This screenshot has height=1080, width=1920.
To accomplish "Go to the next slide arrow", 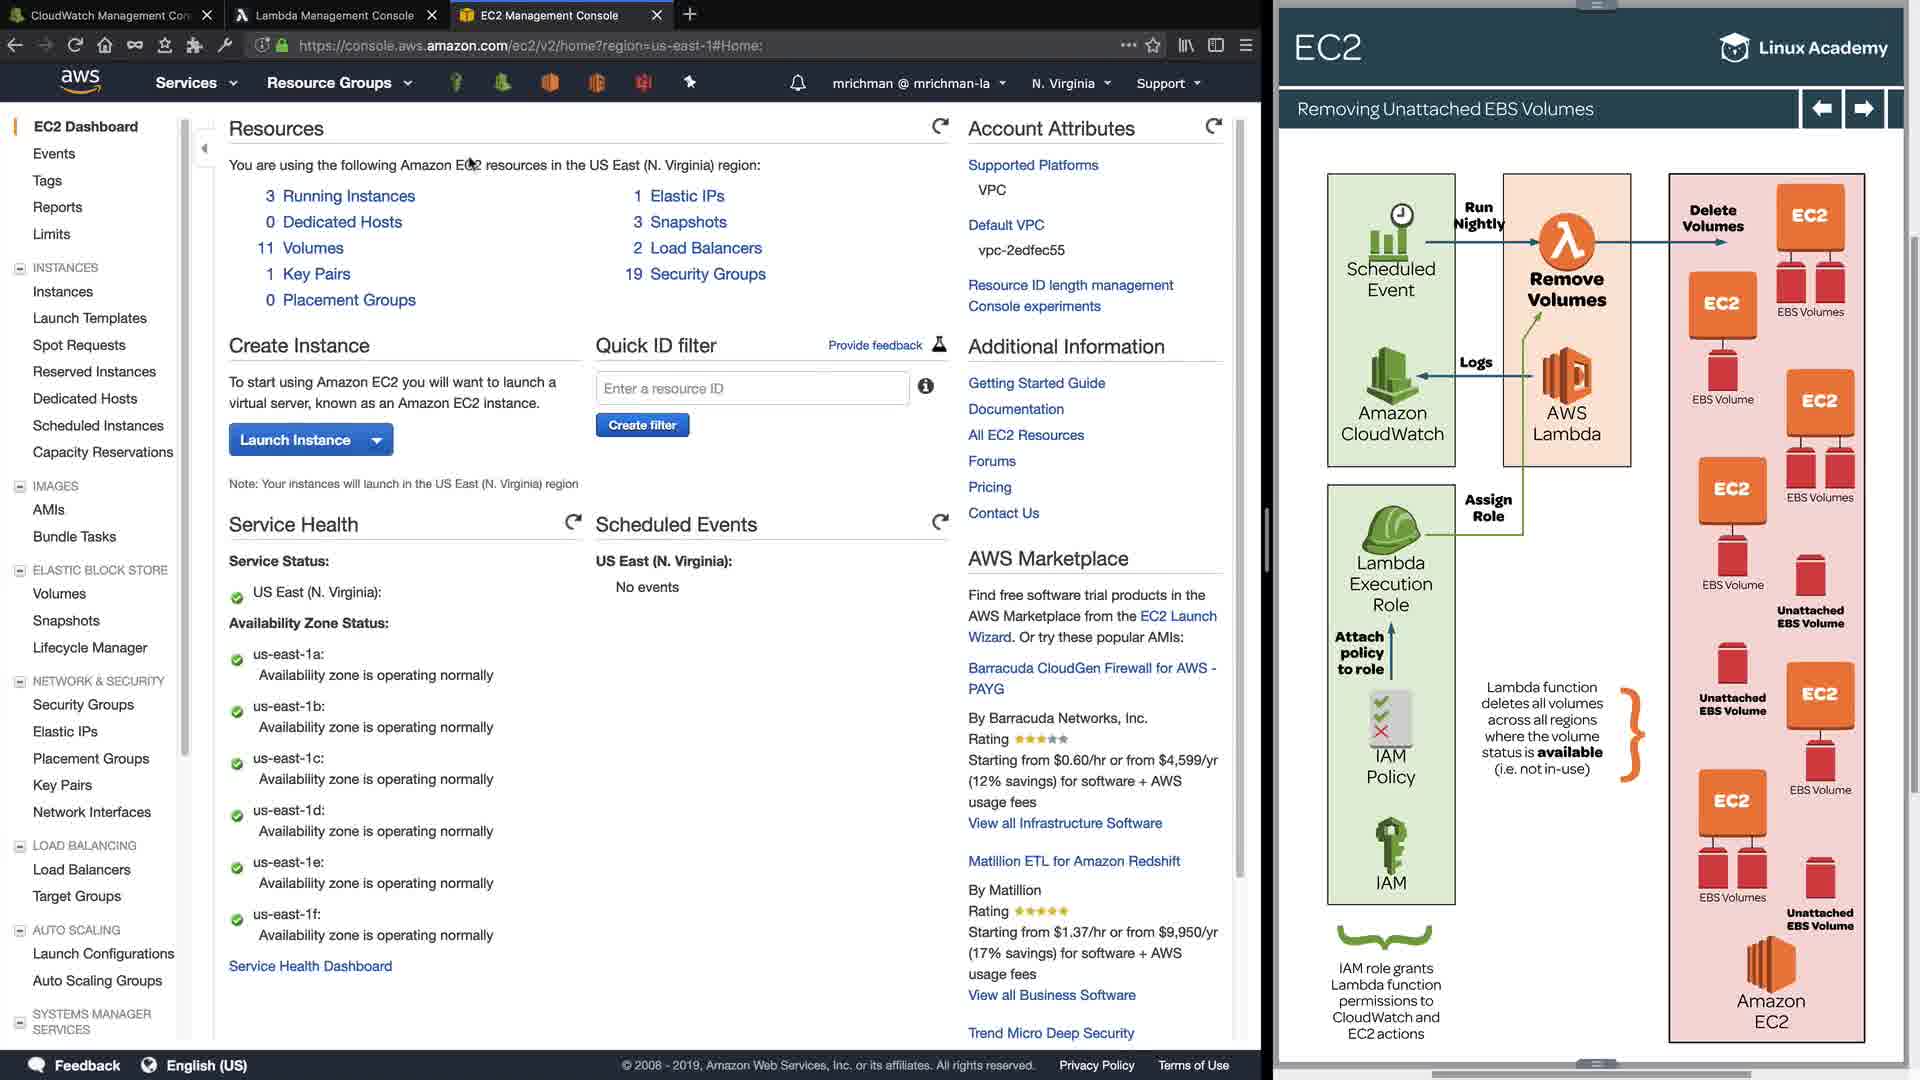I will coord(1863,109).
